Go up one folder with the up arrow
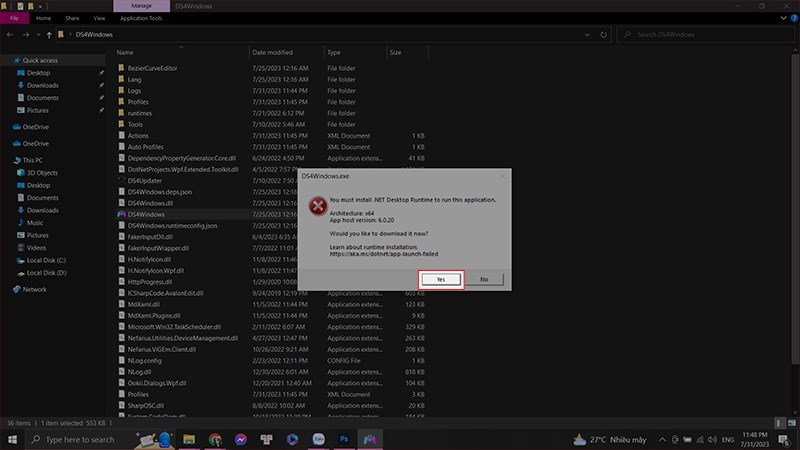Image resolution: width=800 pixels, height=450 pixels. pyautogui.click(x=48, y=35)
